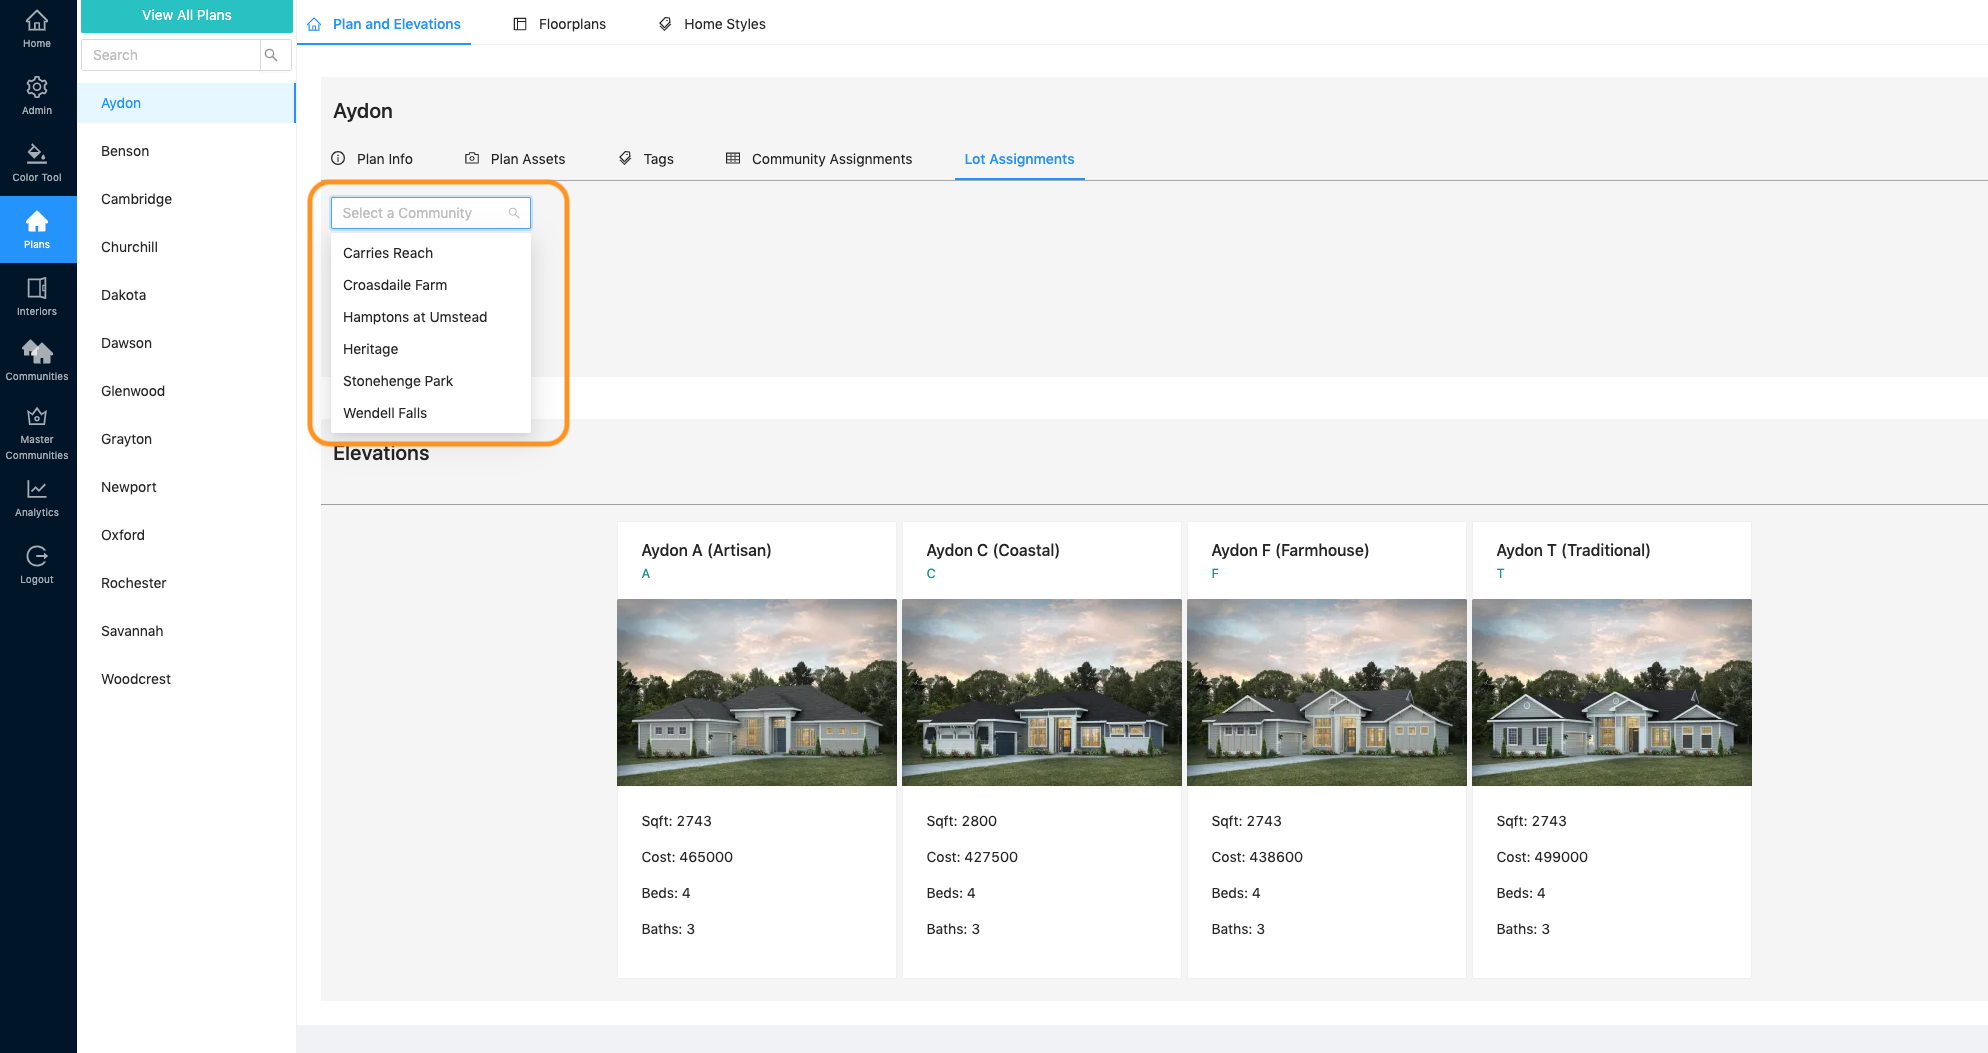Select the Plans icon in the sidebar
The image size is (1988, 1053).
pos(37,227)
